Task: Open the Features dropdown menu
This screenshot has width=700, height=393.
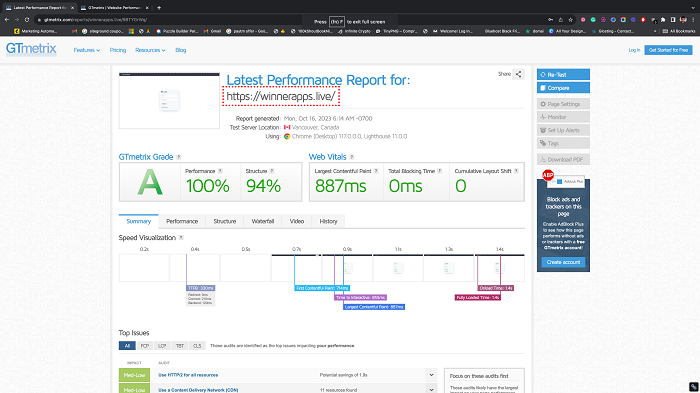Action: tap(87, 50)
